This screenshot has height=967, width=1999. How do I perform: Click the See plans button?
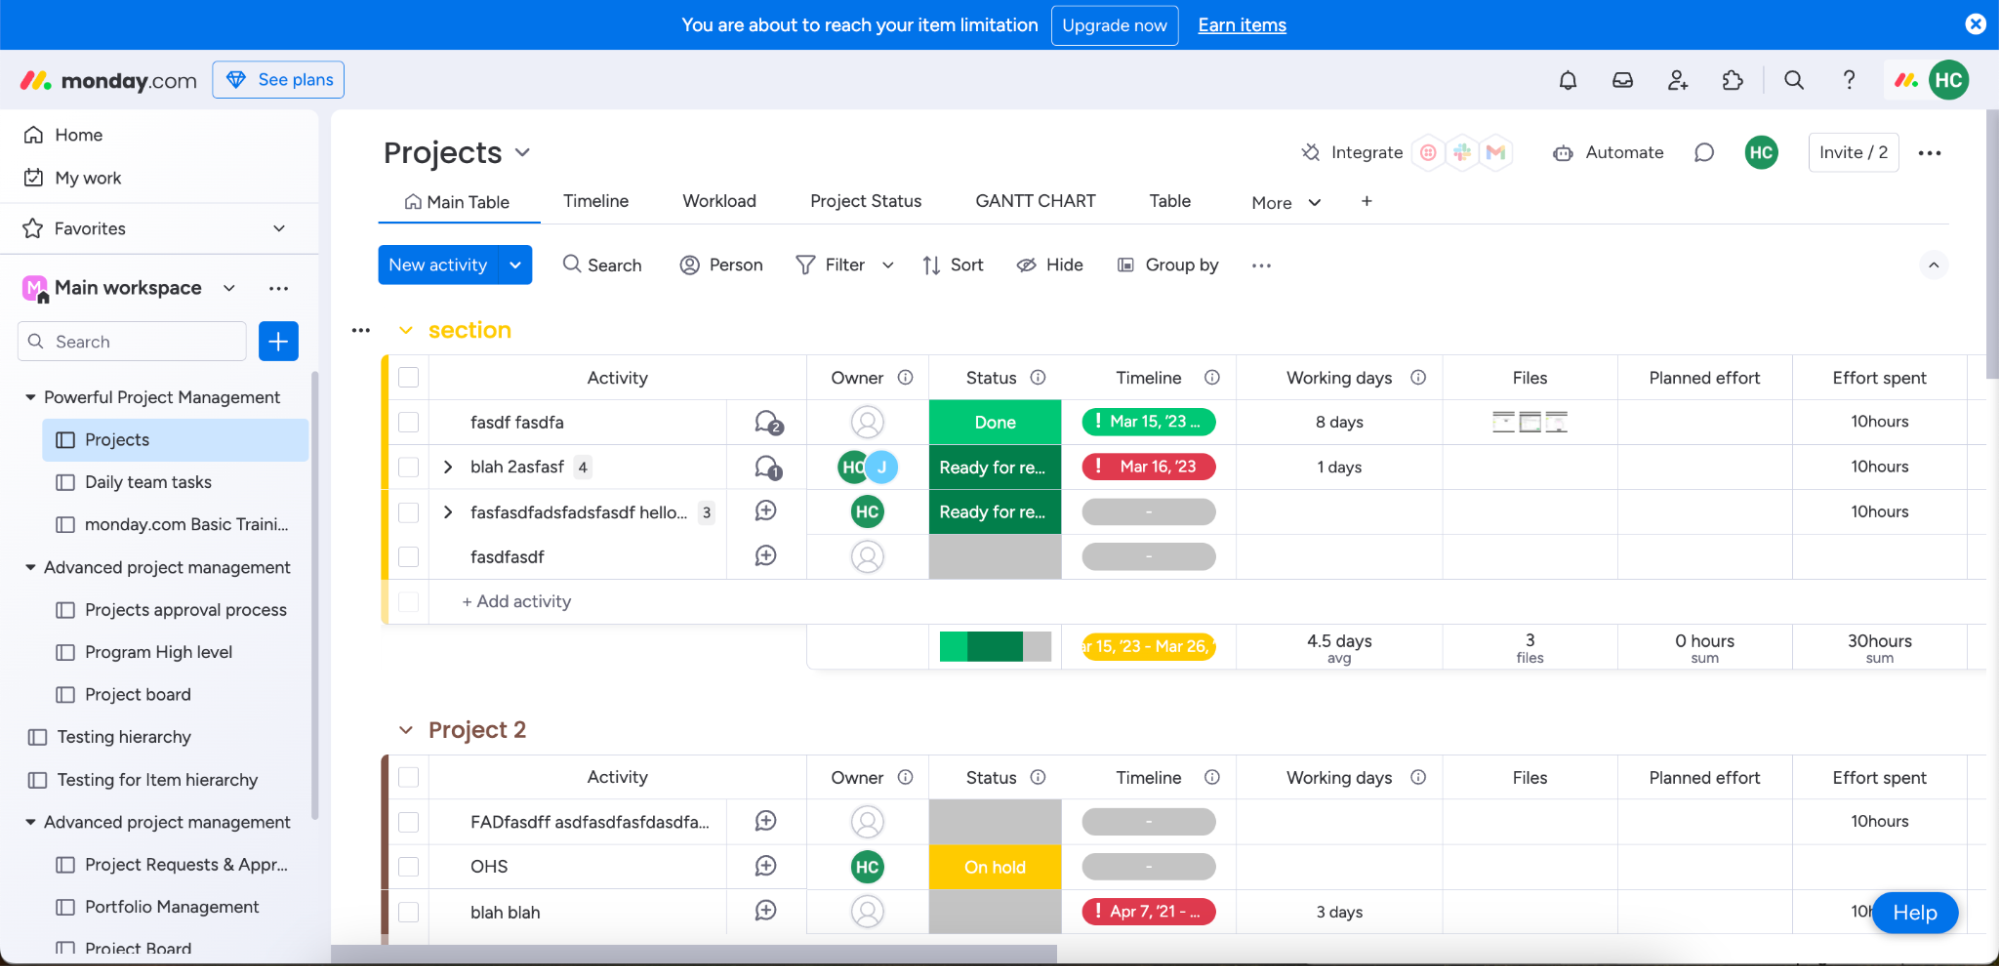pyautogui.click(x=278, y=80)
